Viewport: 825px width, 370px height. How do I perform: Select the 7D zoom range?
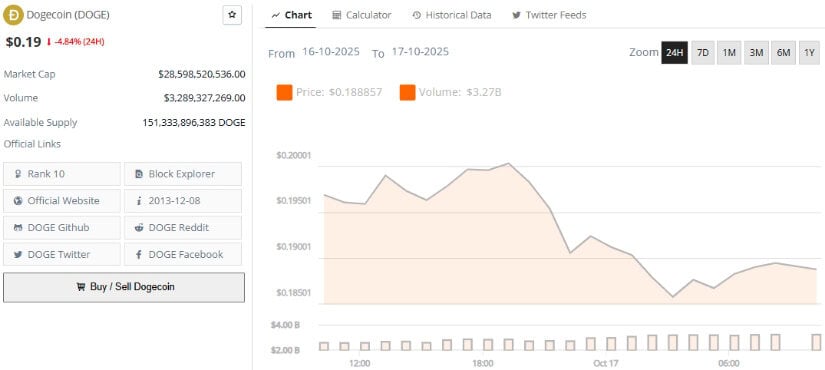click(703, 53)
